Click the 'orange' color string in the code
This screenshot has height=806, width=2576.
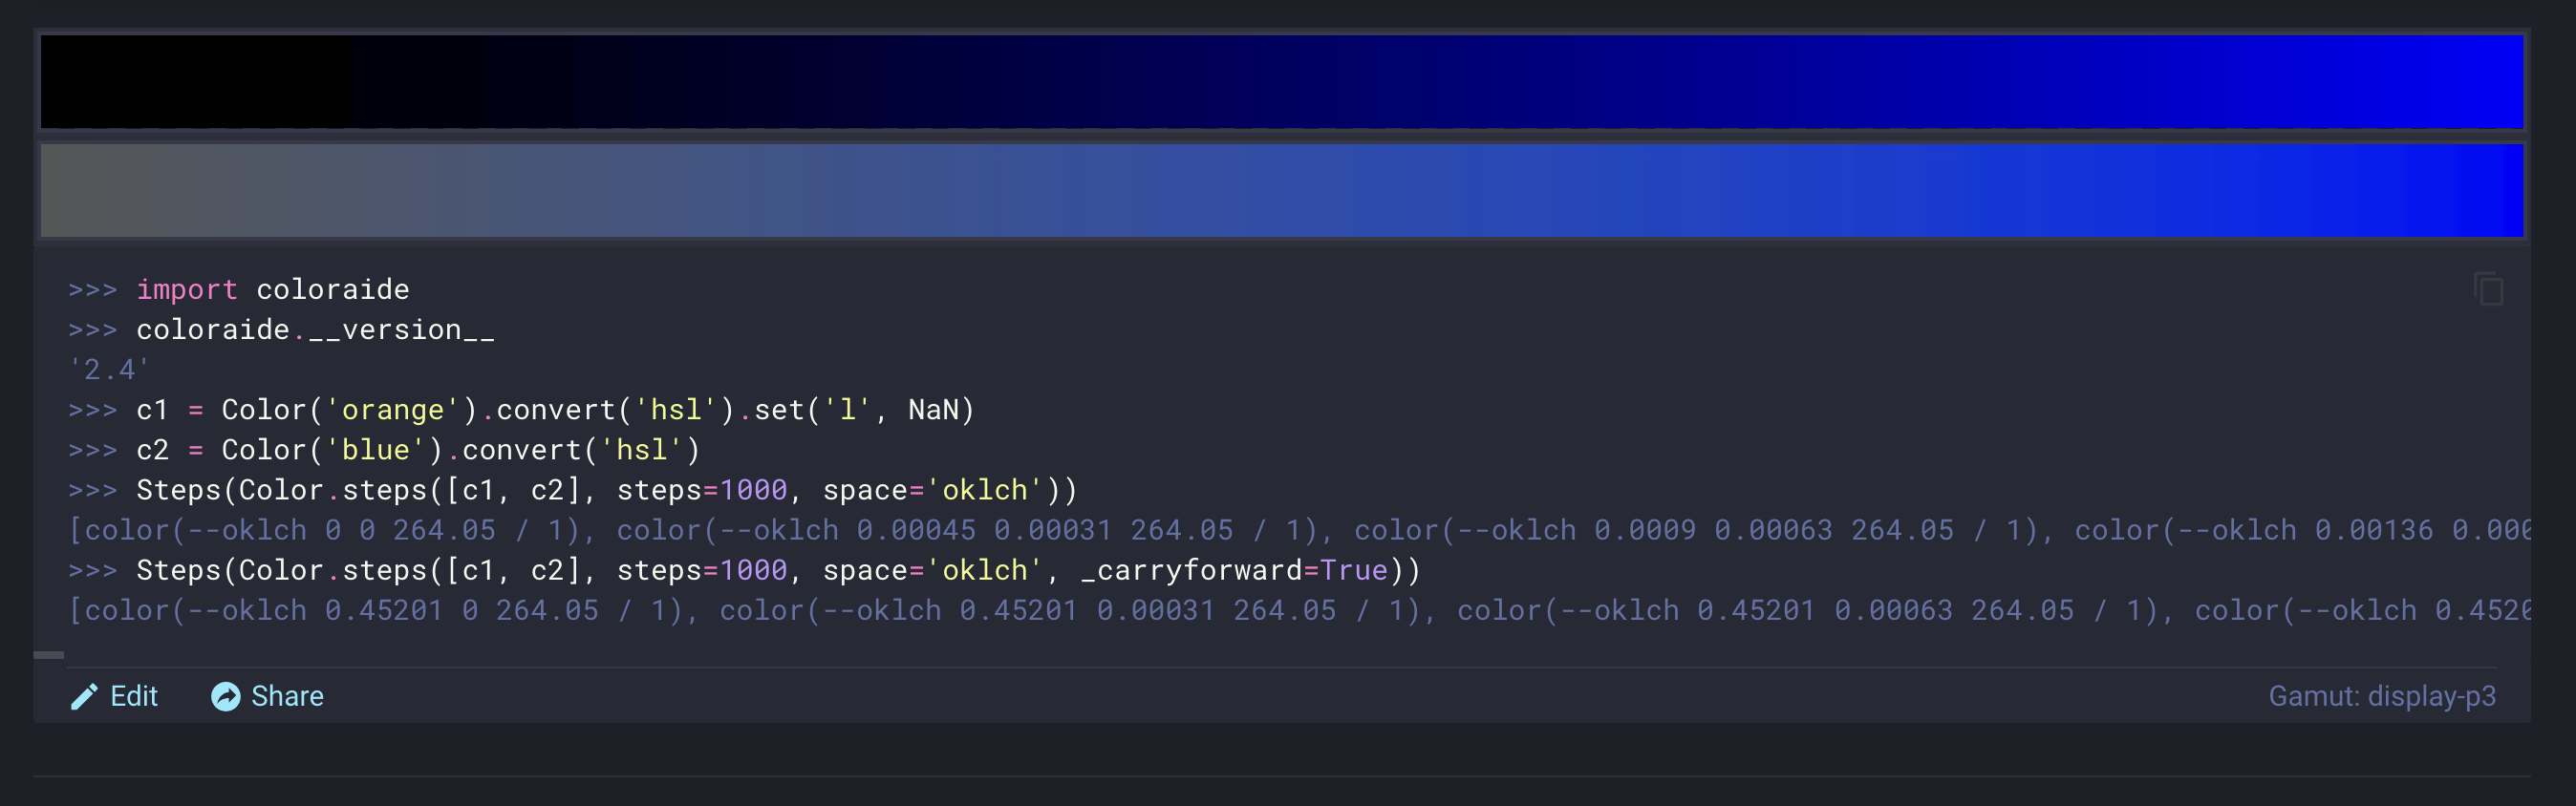click(x=393, y=408)
